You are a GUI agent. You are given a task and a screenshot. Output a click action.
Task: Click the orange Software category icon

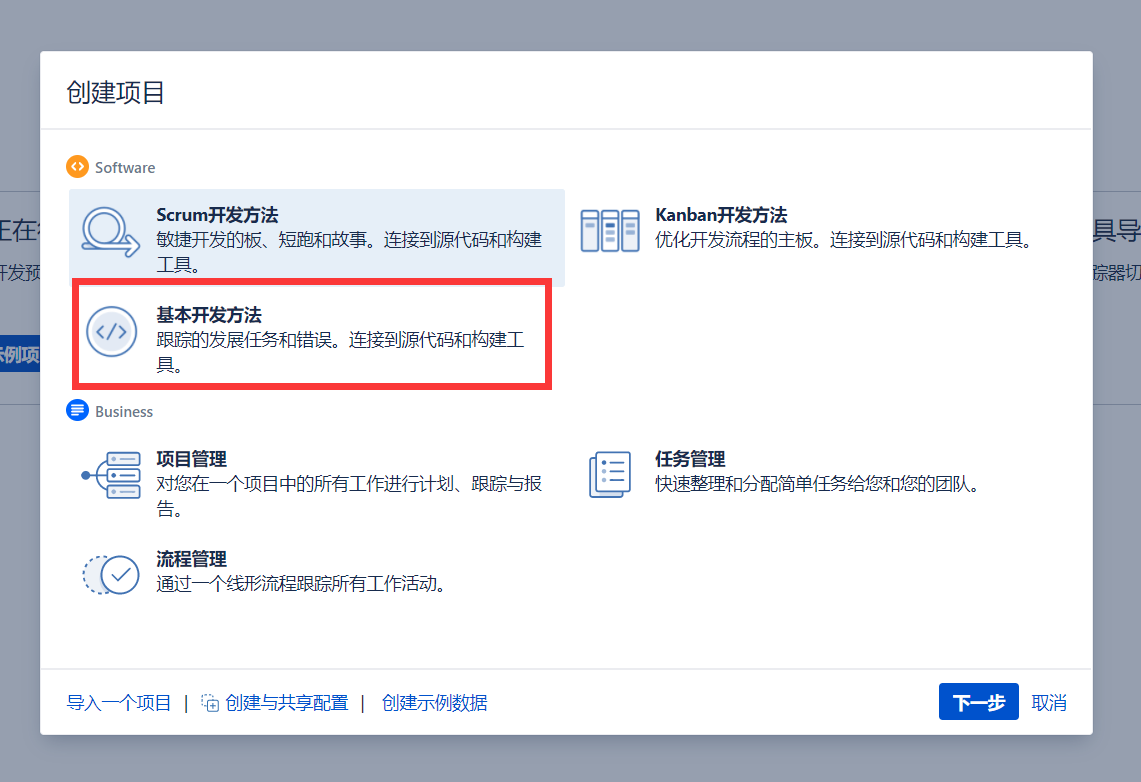coord(77,167)
